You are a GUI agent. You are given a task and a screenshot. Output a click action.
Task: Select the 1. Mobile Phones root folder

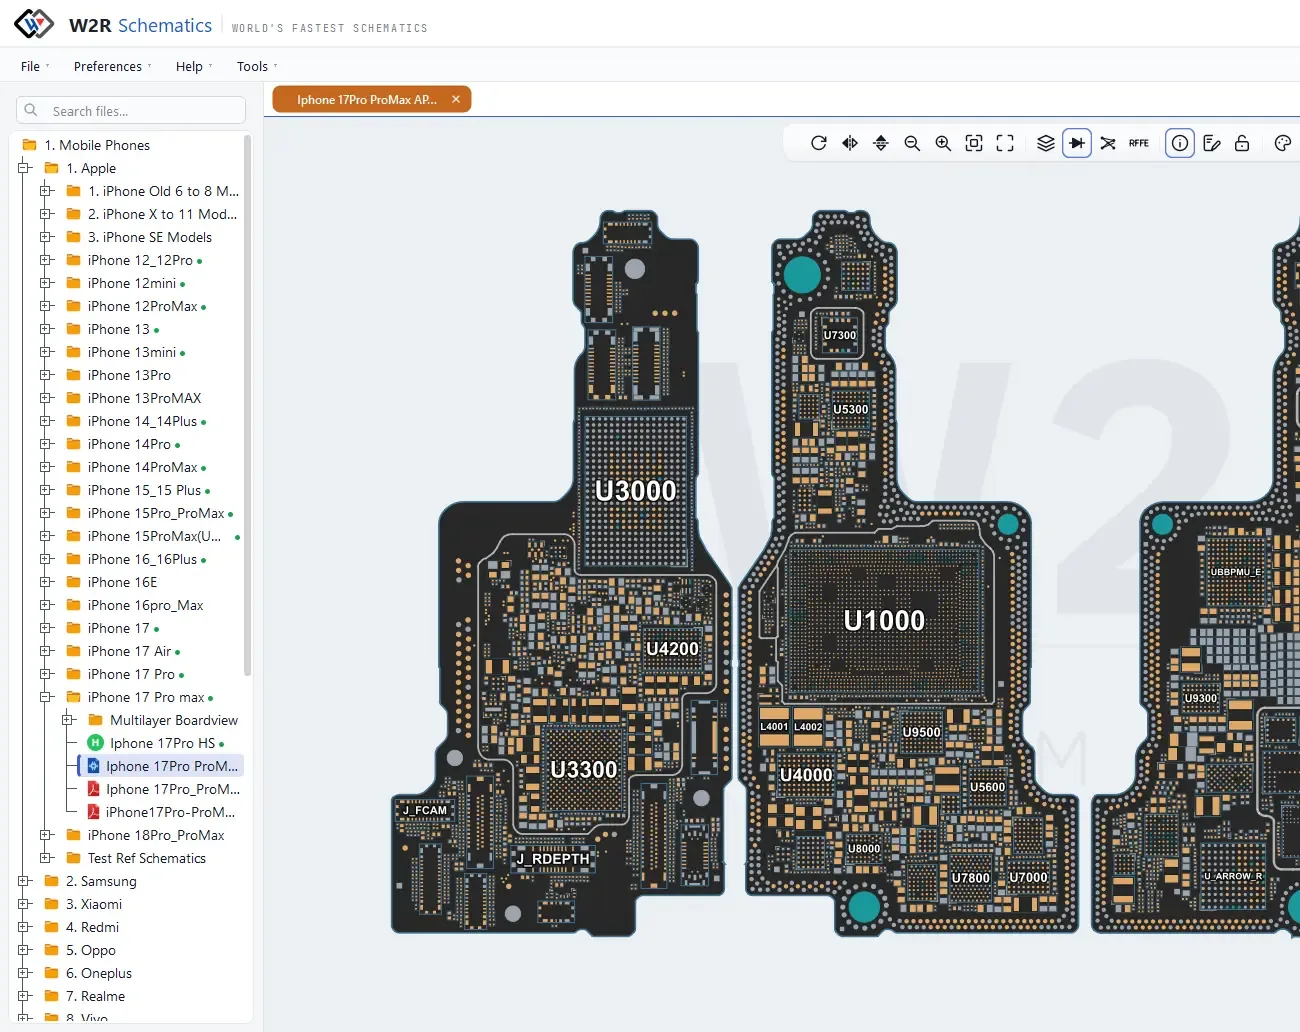coord(86,145)
